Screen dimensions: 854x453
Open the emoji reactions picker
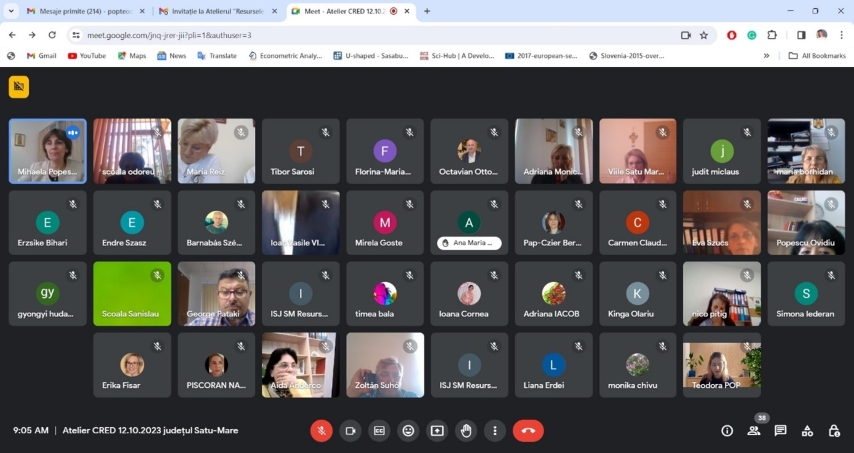point(408,430)
